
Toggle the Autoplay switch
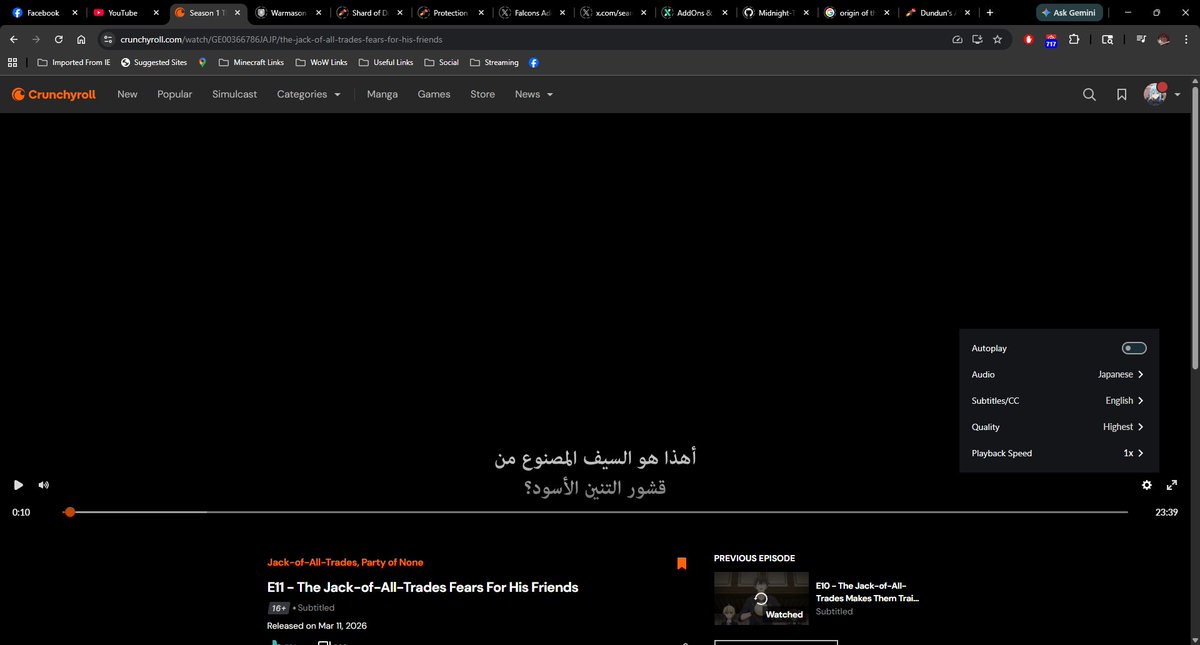point(1134,348)
